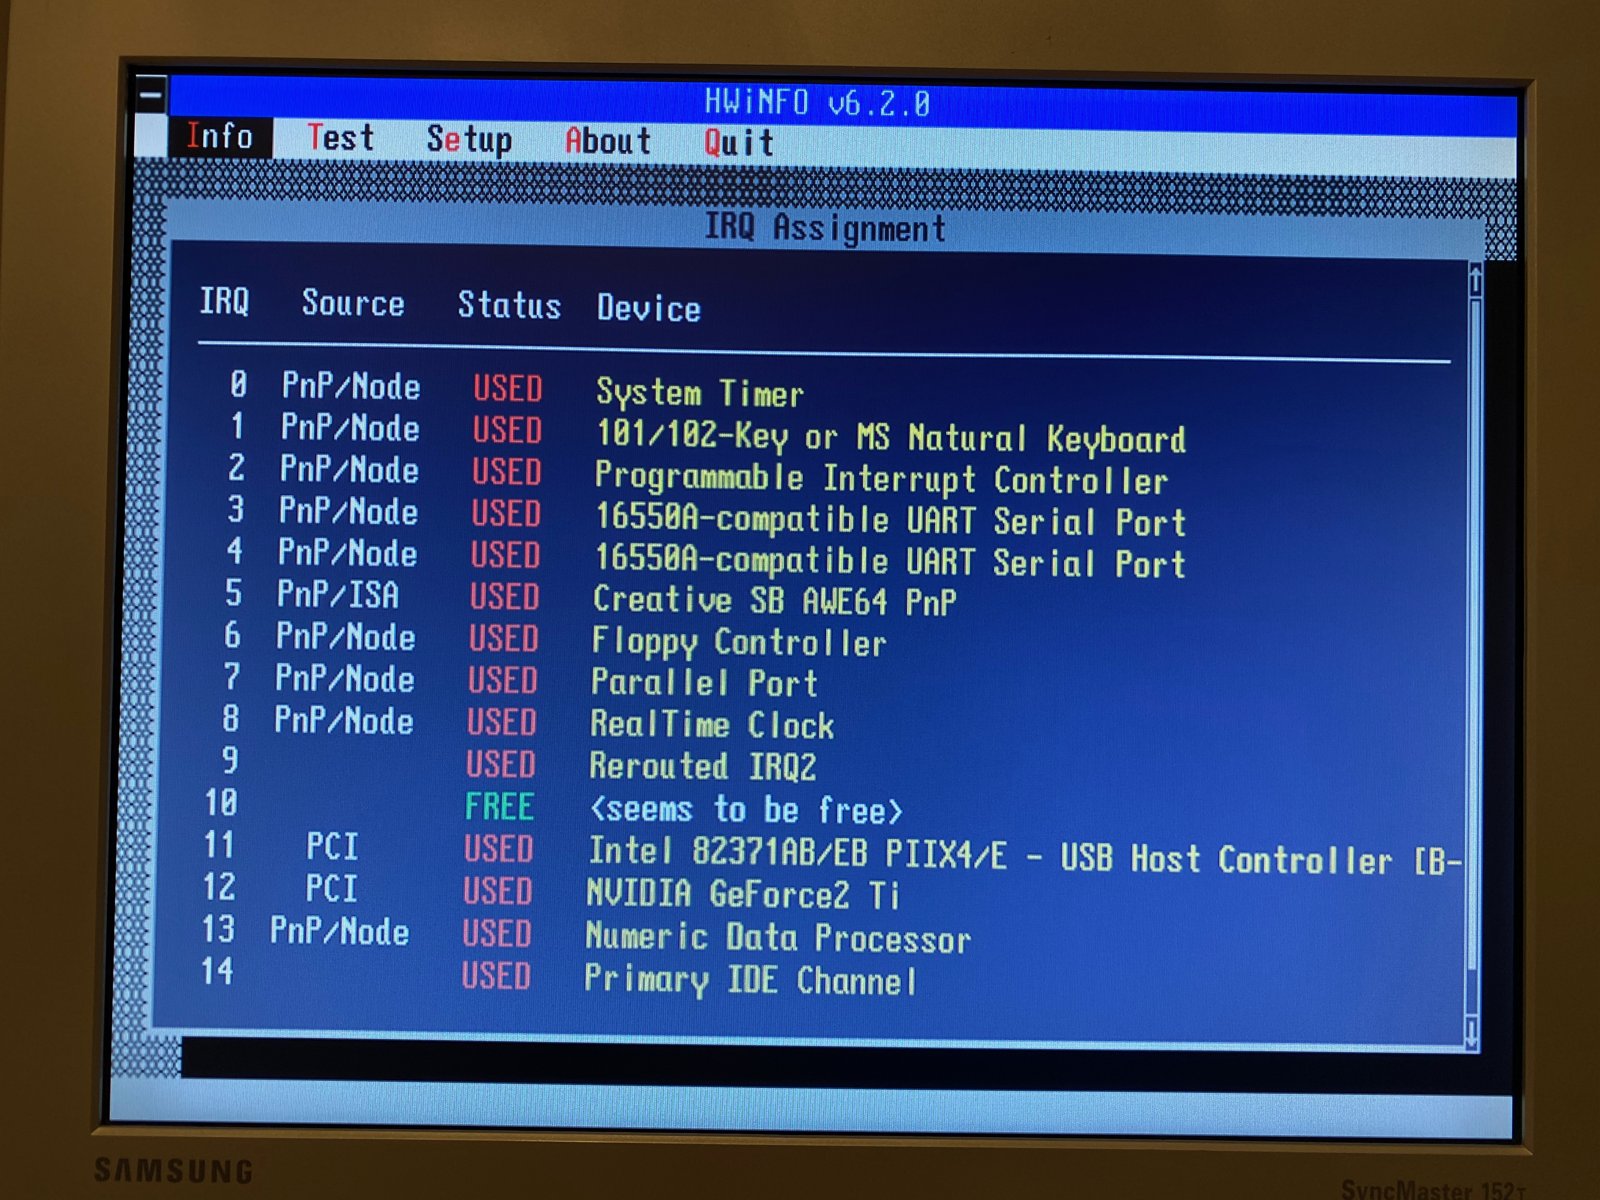This screenshot has width=1600, height=1200.
Task: Open the Info menu
Action: point(219,136)
